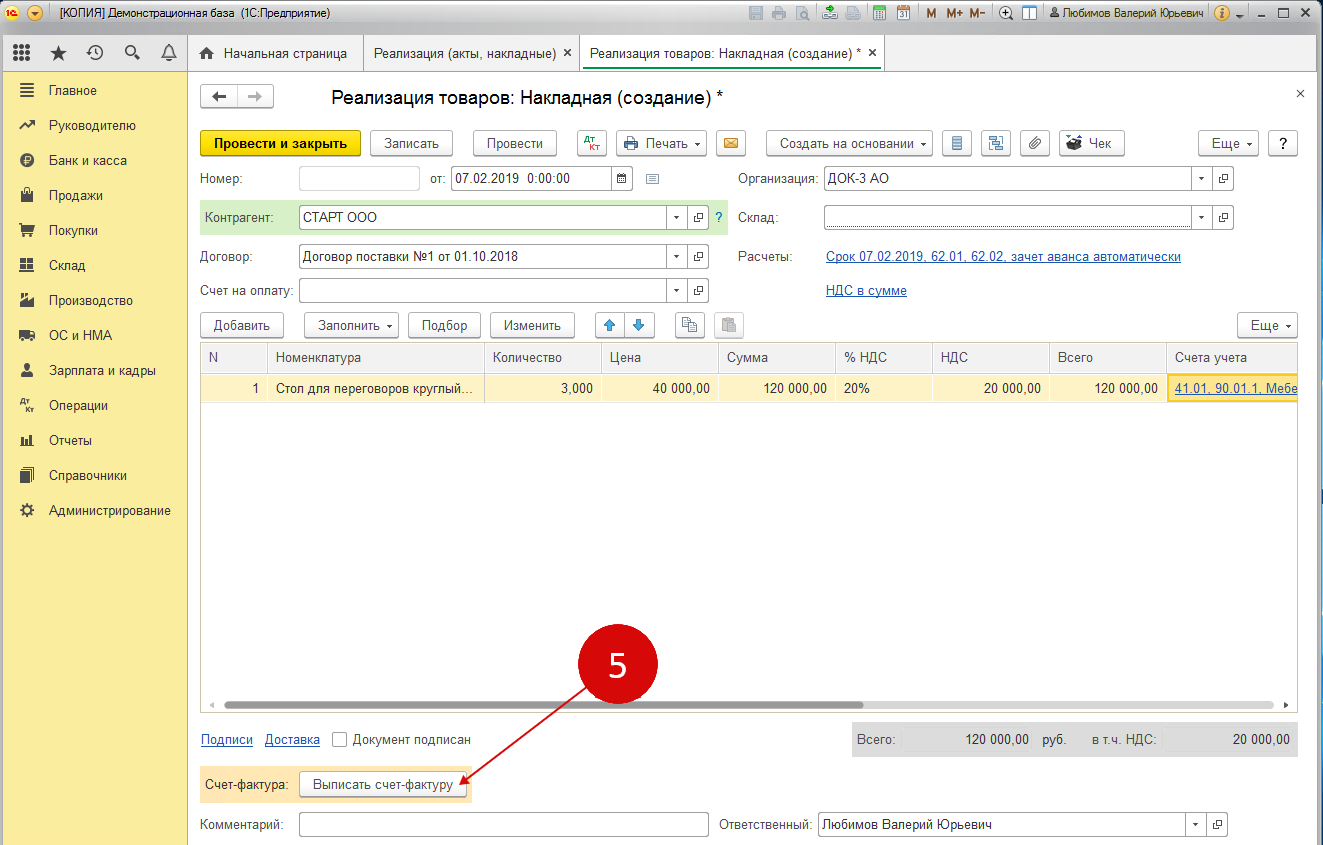Image resolution: width=1323 pixels, height=845 pixels.
Task: Open the Продажи section
Action: pos(76,195)
